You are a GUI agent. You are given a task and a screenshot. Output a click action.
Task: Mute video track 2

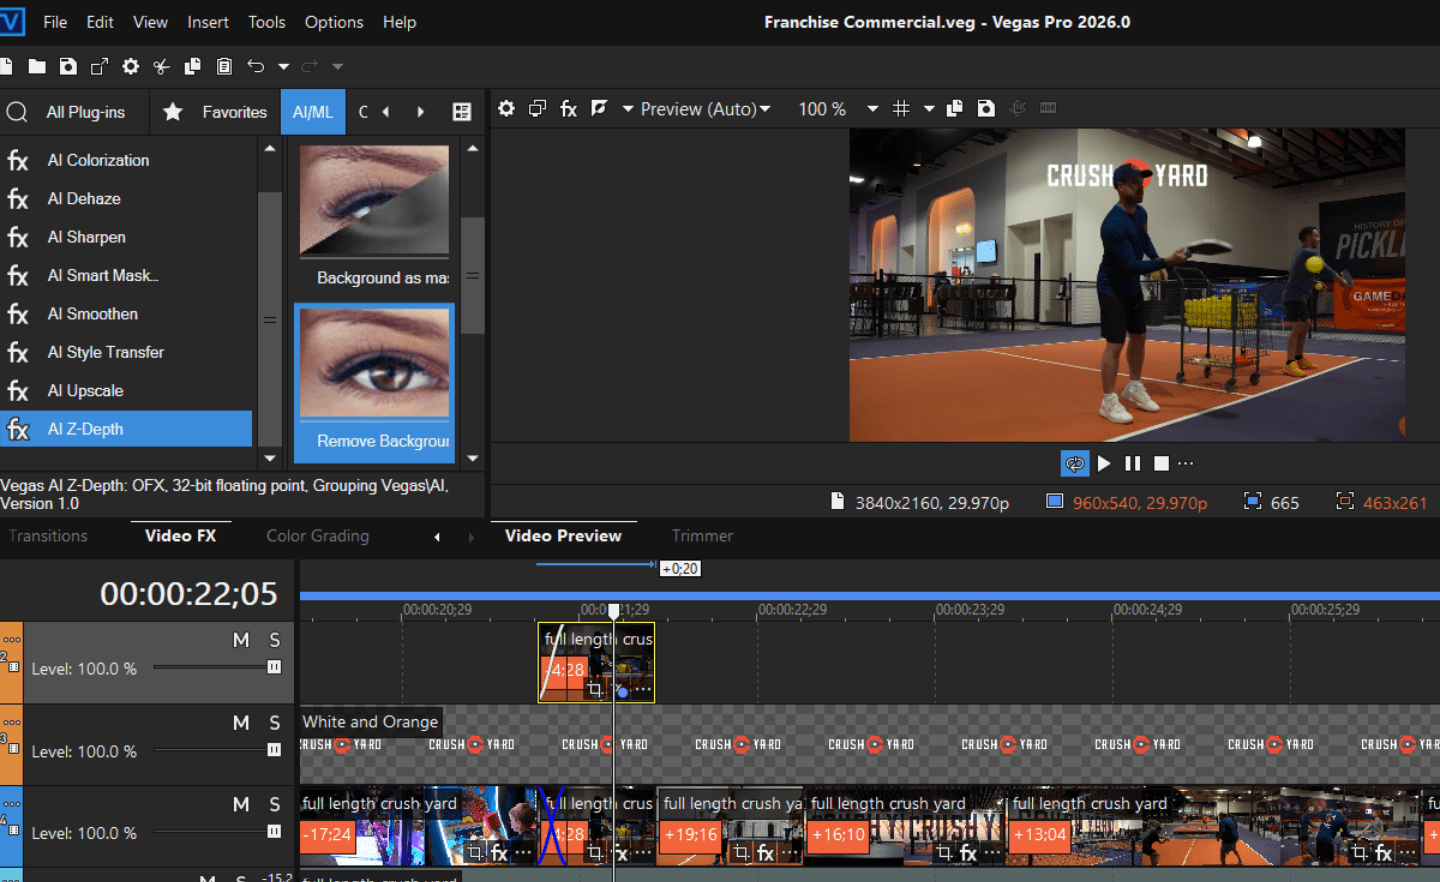(241, 640)
